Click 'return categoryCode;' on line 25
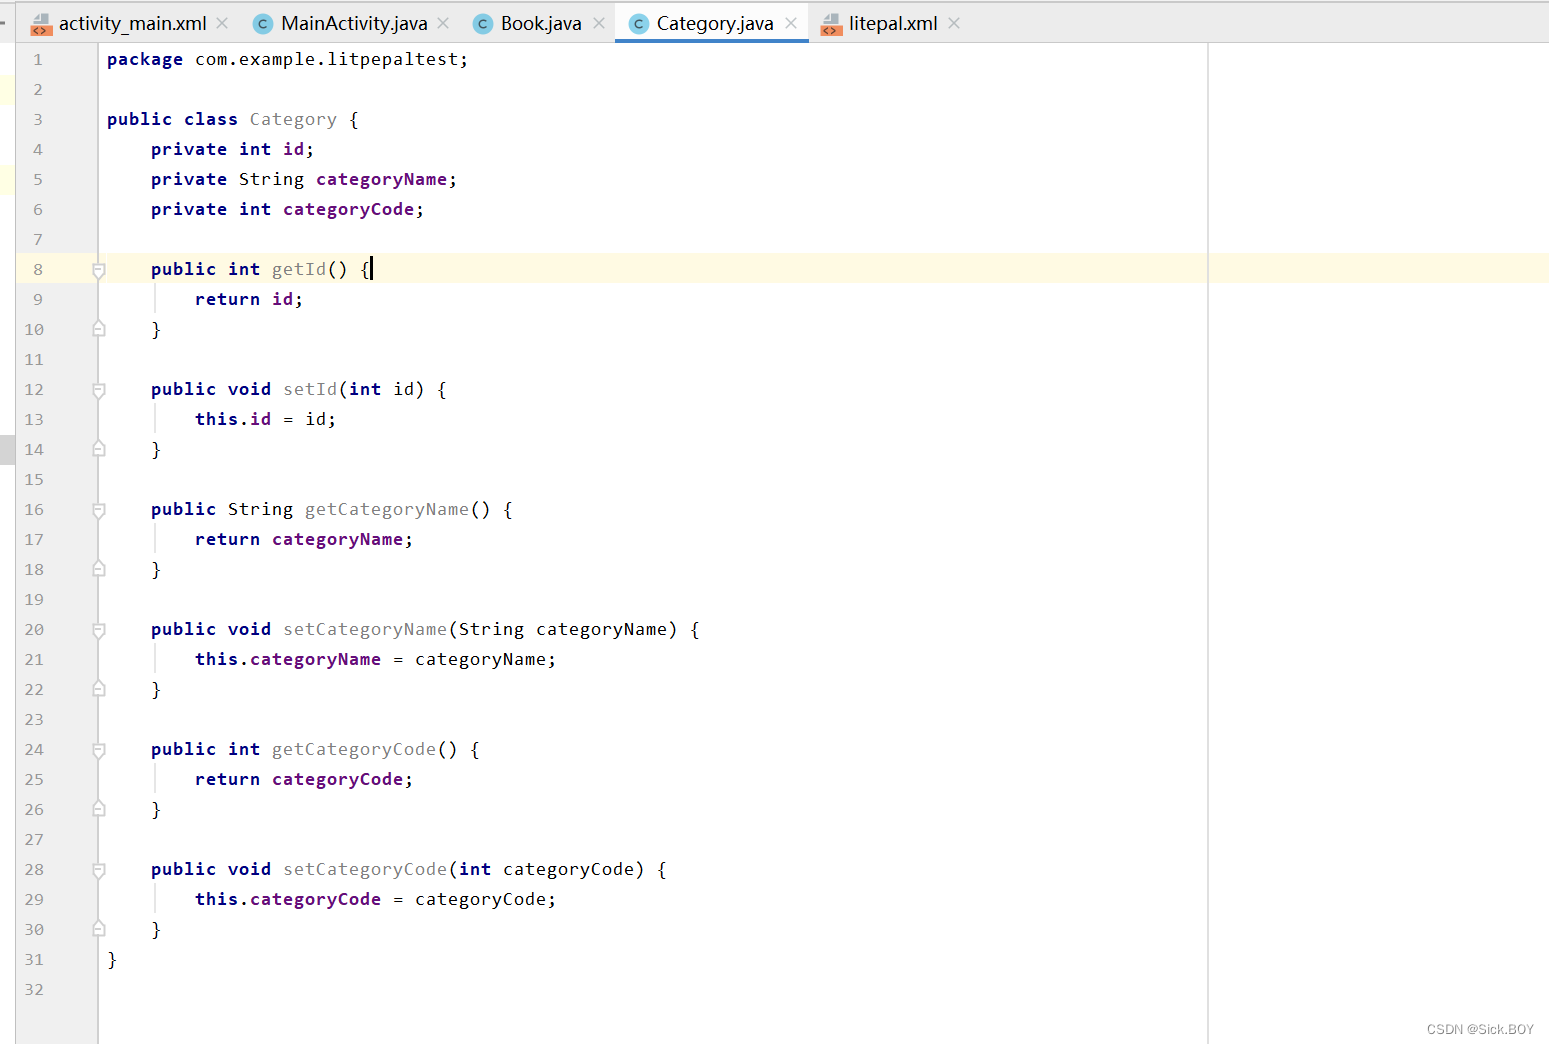Viewport: 1549px width, 1044px height. pos(304,779)
